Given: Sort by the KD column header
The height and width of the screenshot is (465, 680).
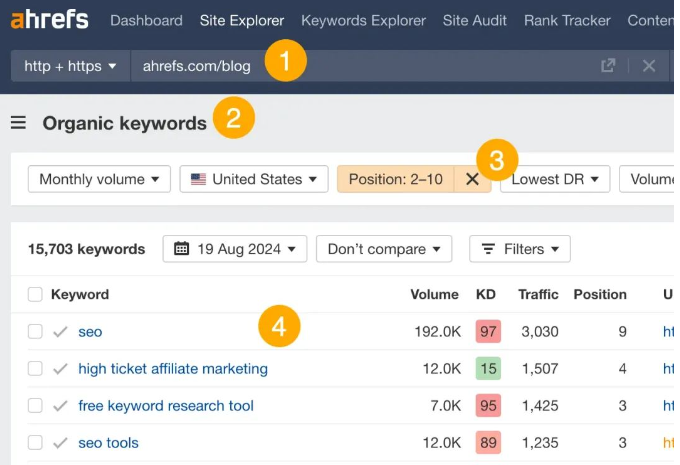Looking at the screenshot, I should click(486, 294).
